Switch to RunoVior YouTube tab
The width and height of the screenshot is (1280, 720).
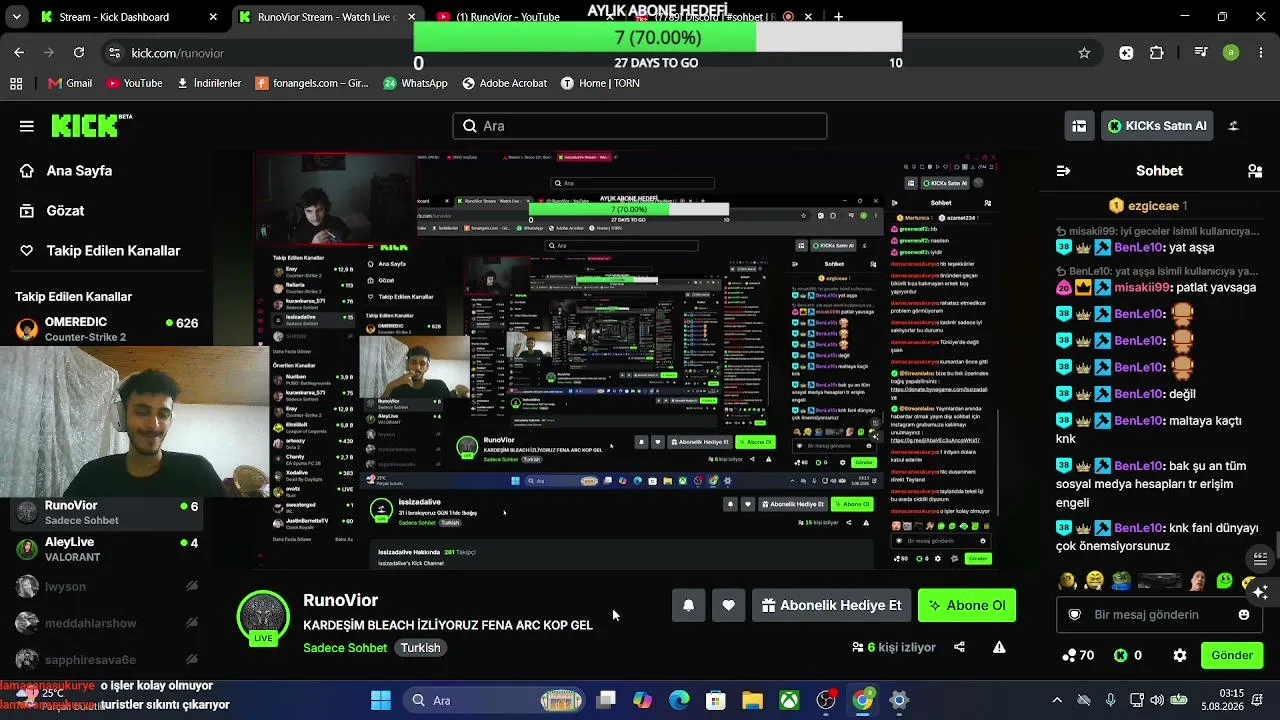516,17
